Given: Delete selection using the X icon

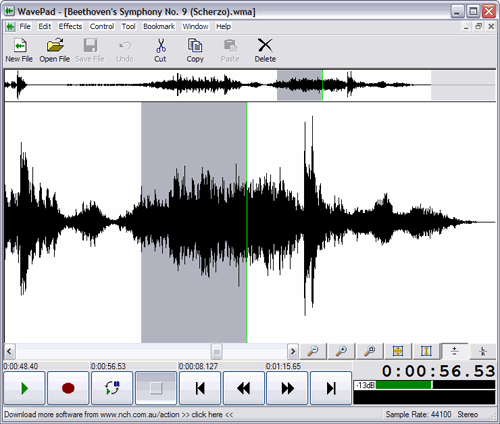Looking at the screenshot, I should coord(265,50).
